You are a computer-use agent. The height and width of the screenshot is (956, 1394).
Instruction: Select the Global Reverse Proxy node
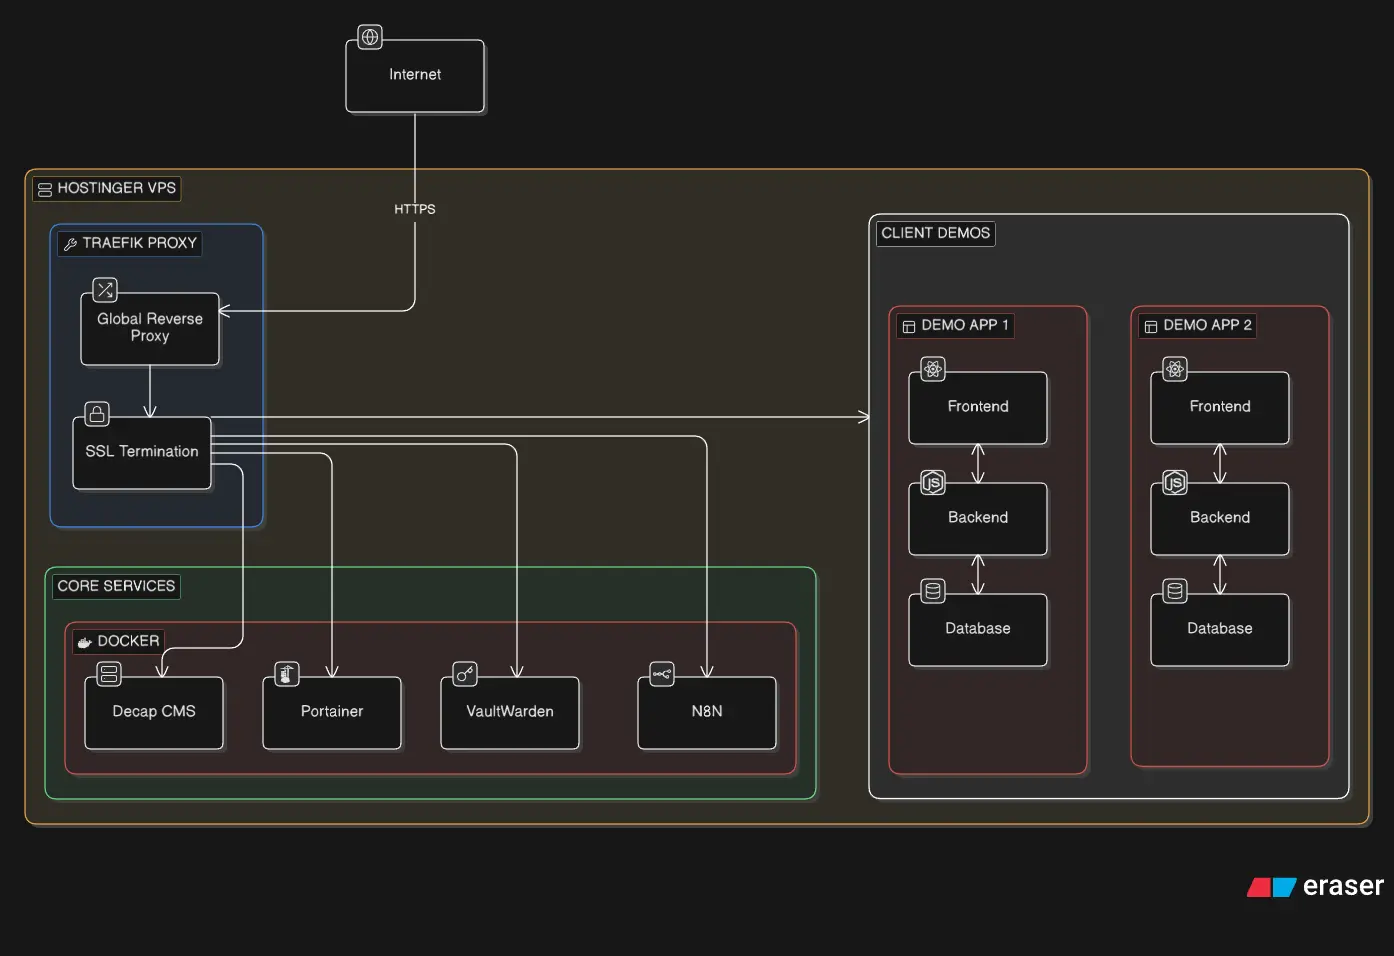[150, 328]
